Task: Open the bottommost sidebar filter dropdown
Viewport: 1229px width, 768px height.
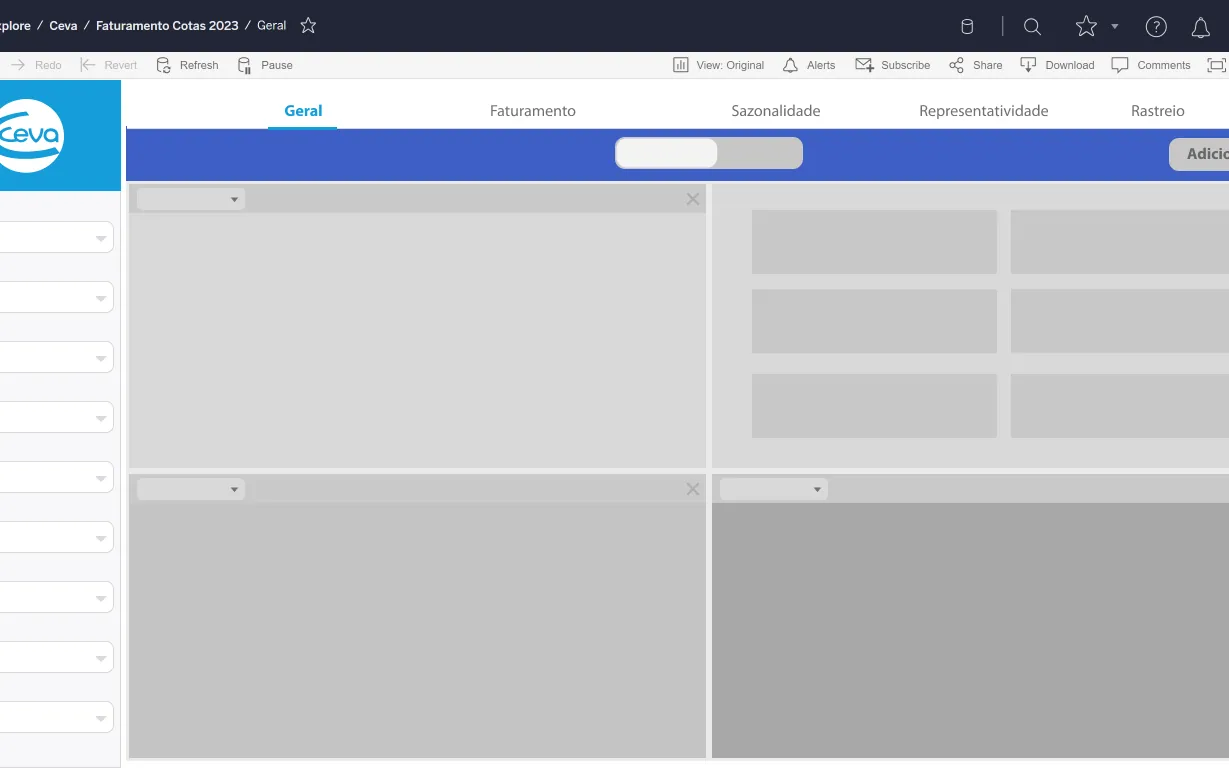Action: pos(56,717)
